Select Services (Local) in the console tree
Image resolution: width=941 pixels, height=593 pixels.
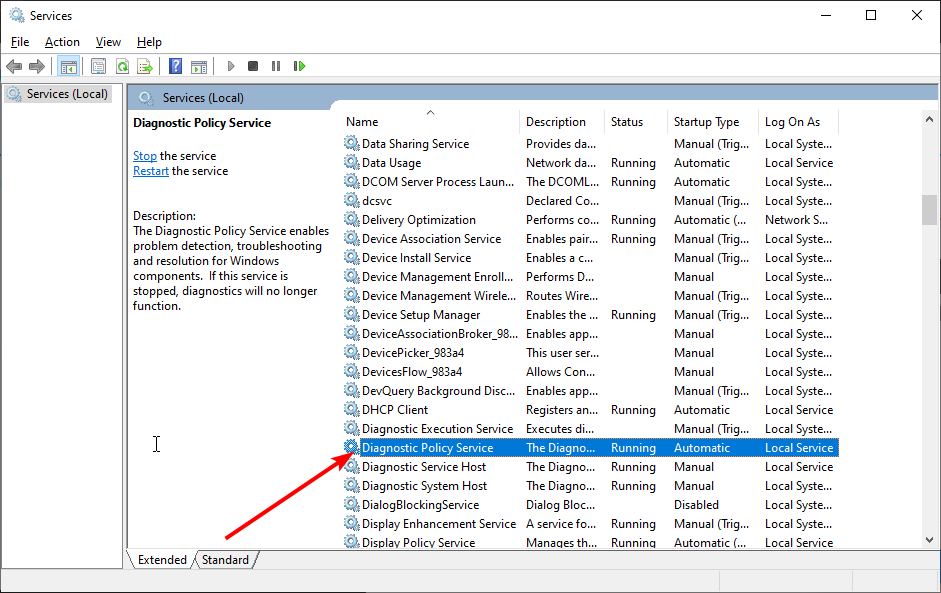tap(67, 94)
